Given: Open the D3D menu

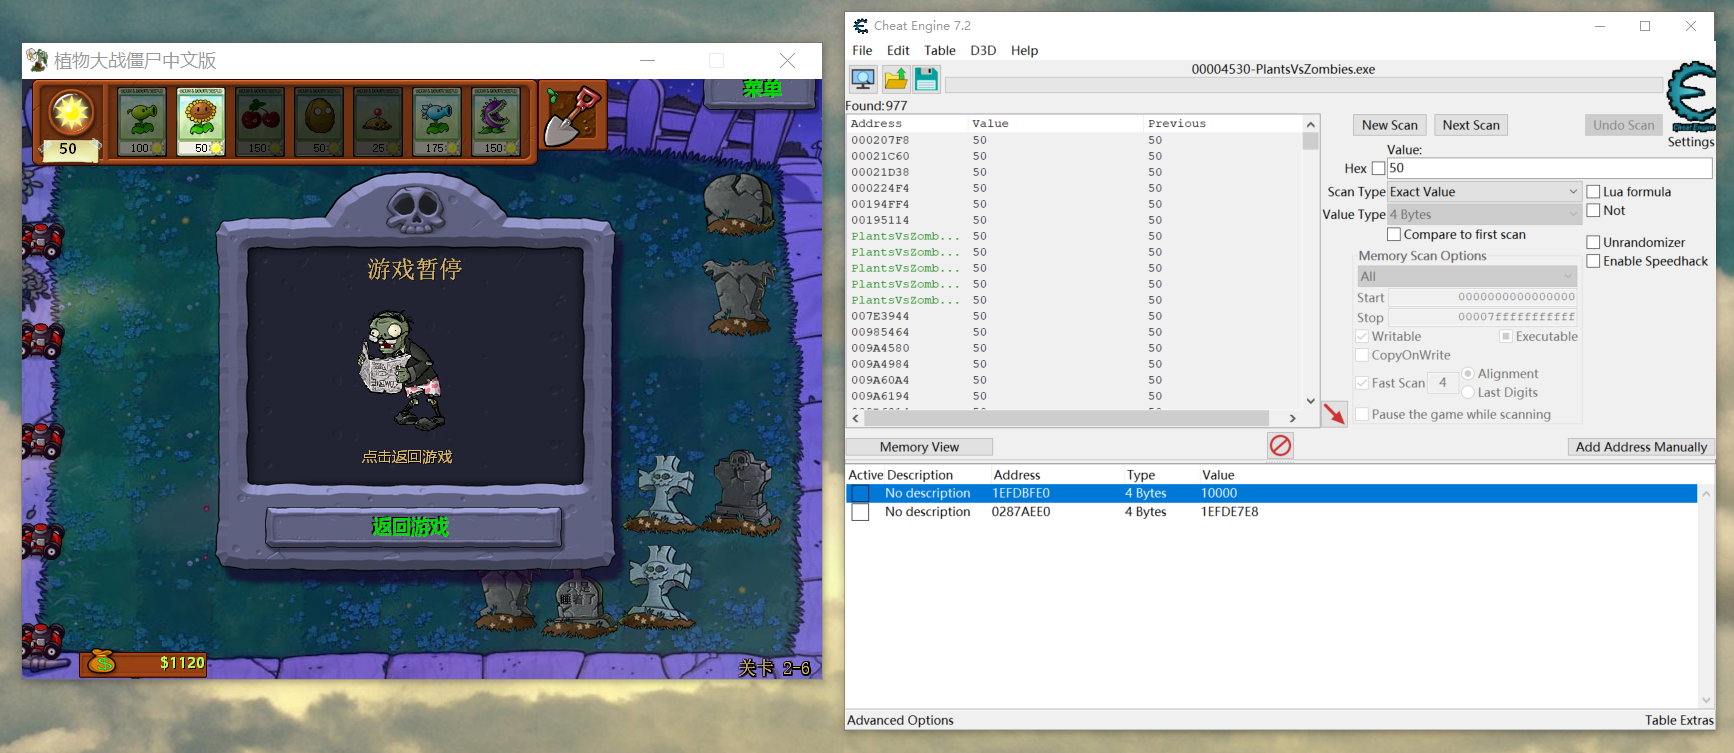Looking at the screenshot, I should 983,50.
